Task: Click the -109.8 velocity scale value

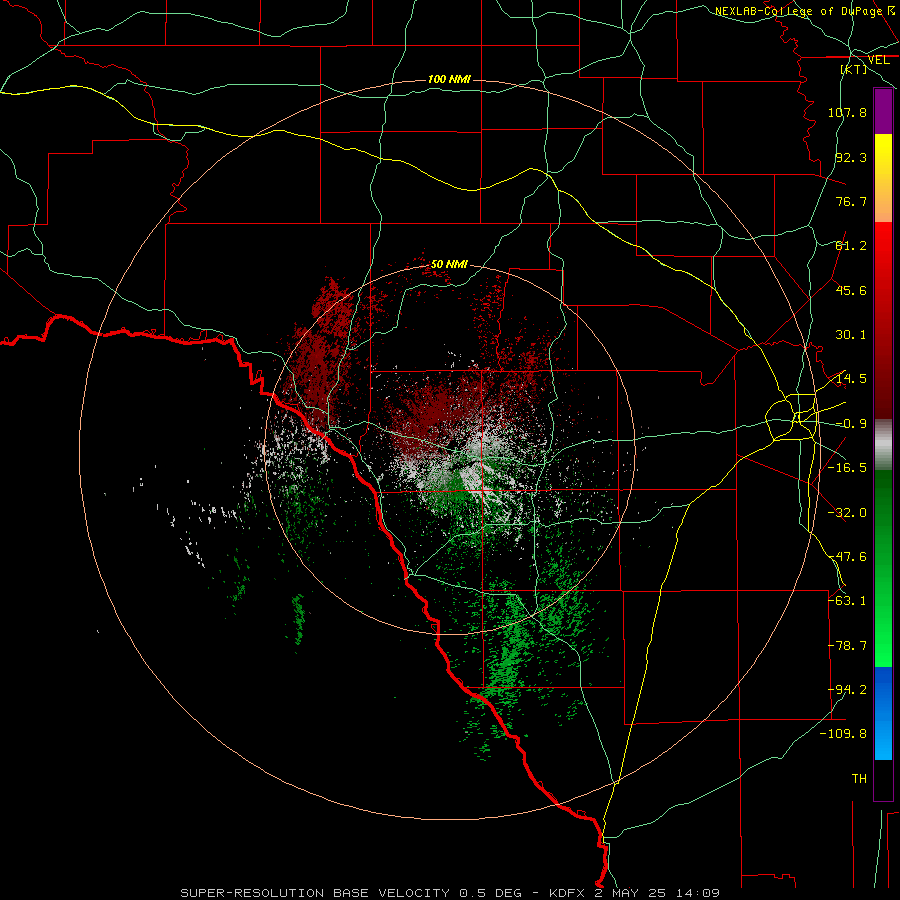Action: 843,734
